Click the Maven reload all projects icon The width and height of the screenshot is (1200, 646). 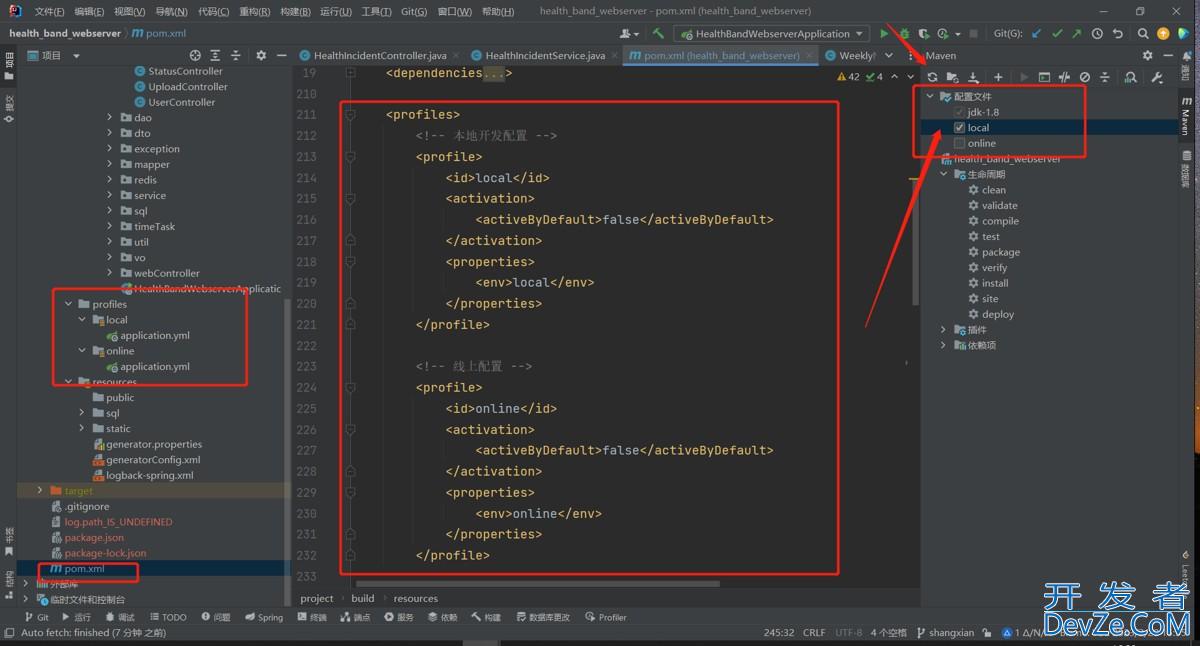(x=932, y=77)
